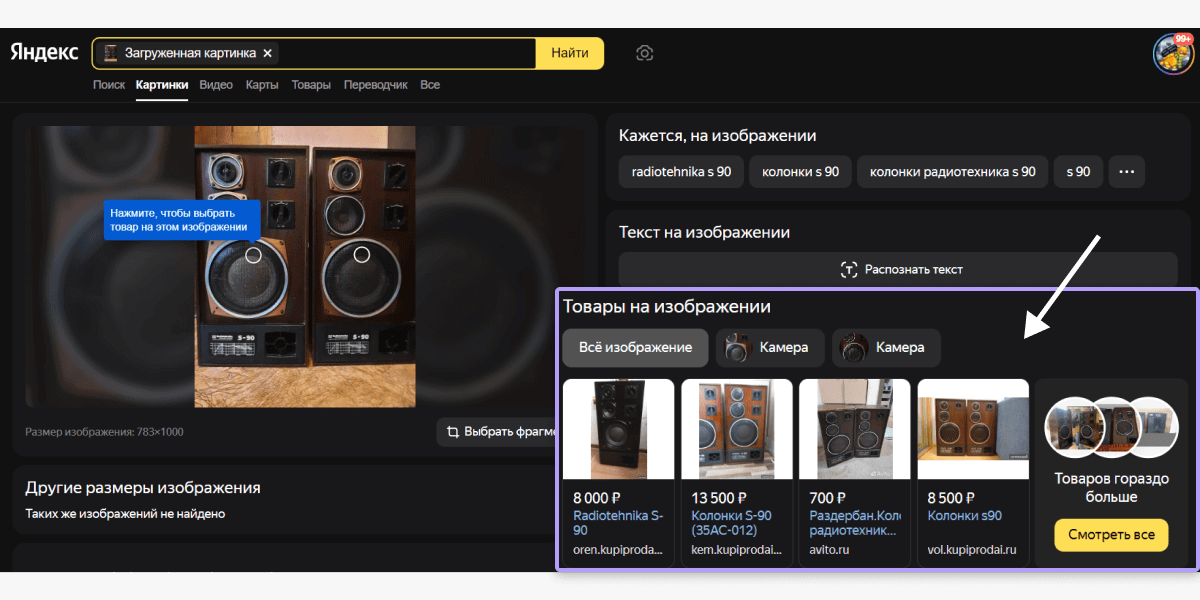The width and height of the screenshot is (1200, 600).
Task: Open the user profile avatar
Action: click(1173, 54)
